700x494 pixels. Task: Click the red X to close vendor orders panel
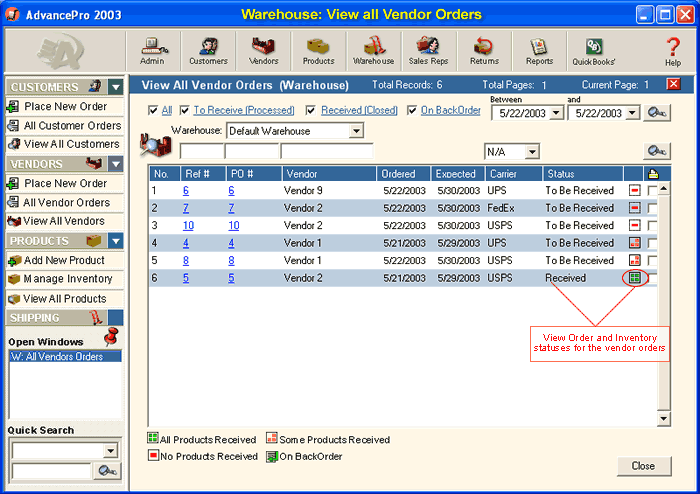pyautogui.click(x=673, y=84)
